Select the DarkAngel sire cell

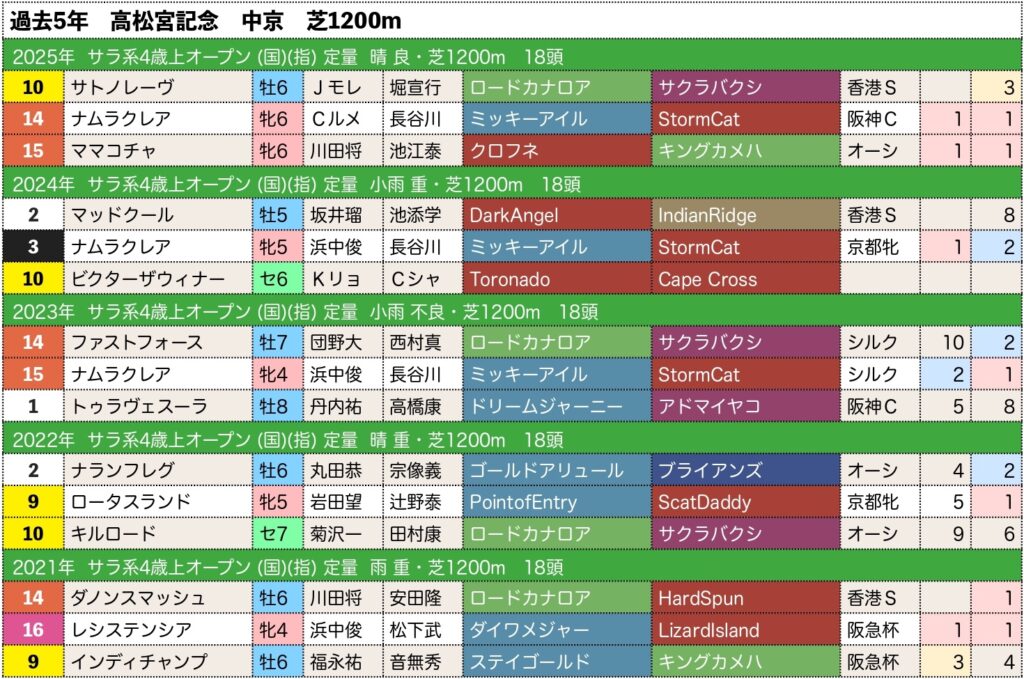(x=556, y=216)
